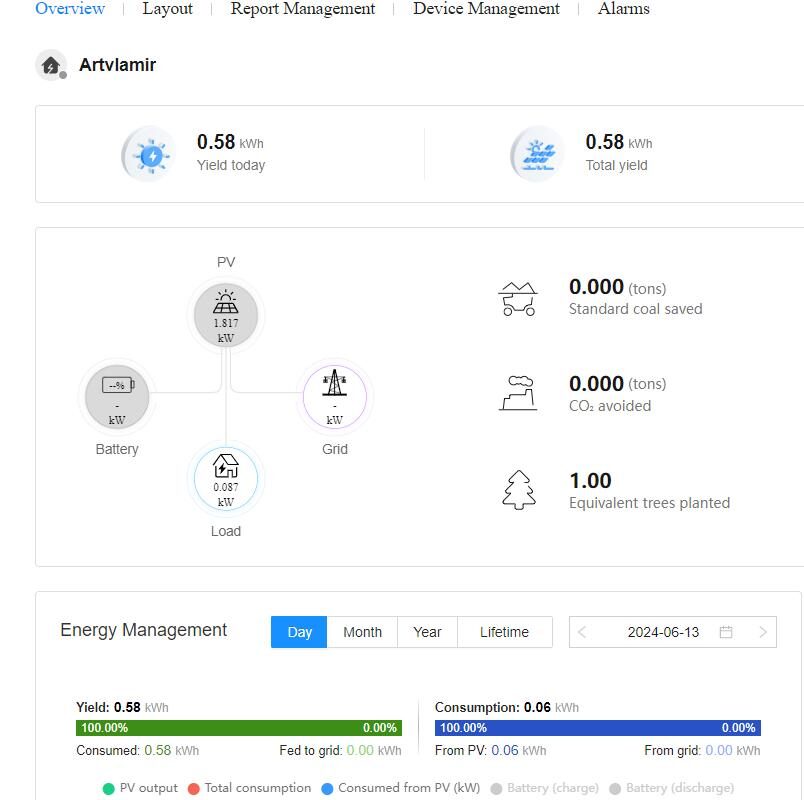Click the Total yield icon
Screen dimensions: 804x800
[x=537, y=154]
